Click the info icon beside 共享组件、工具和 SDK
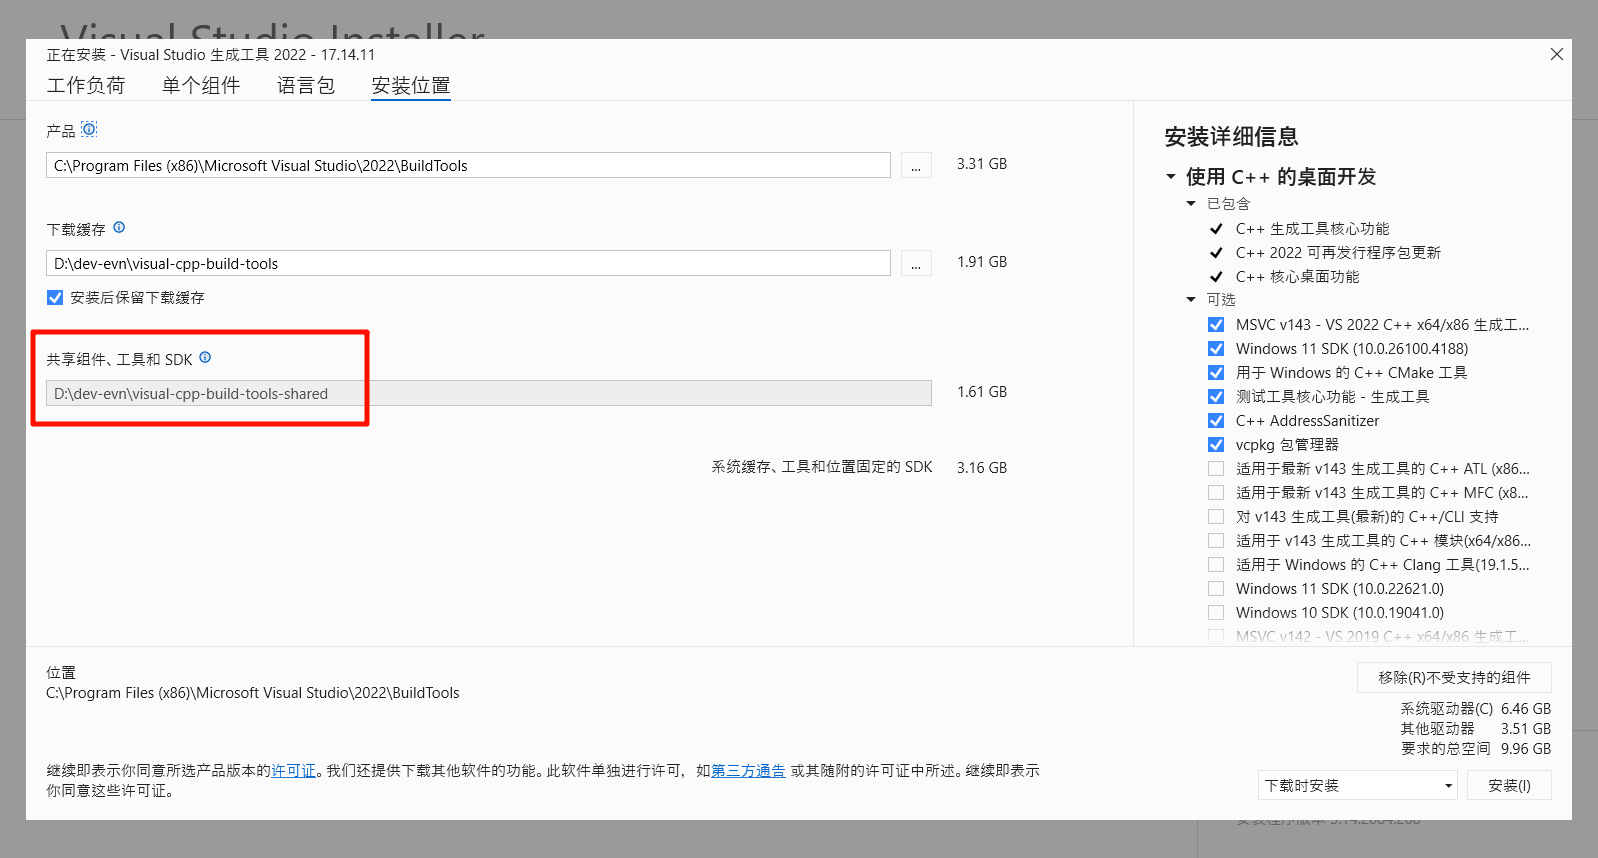 point(205,357)
